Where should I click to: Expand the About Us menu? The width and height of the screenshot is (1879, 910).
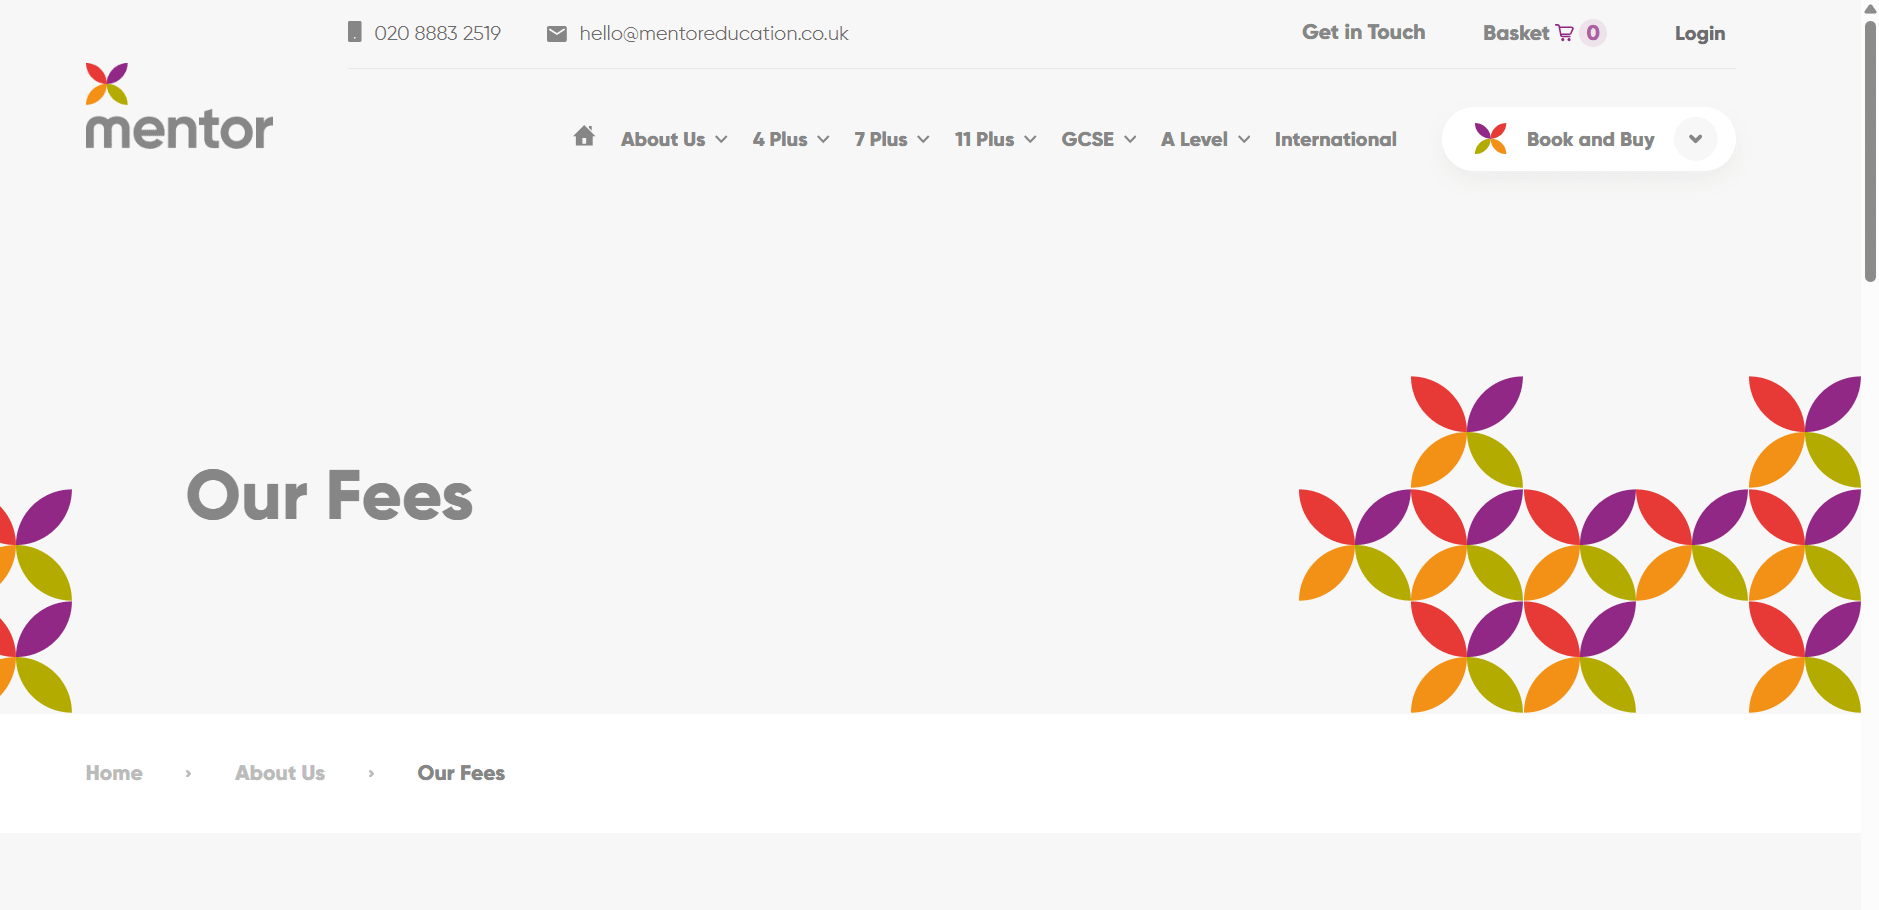click(673, 140)
